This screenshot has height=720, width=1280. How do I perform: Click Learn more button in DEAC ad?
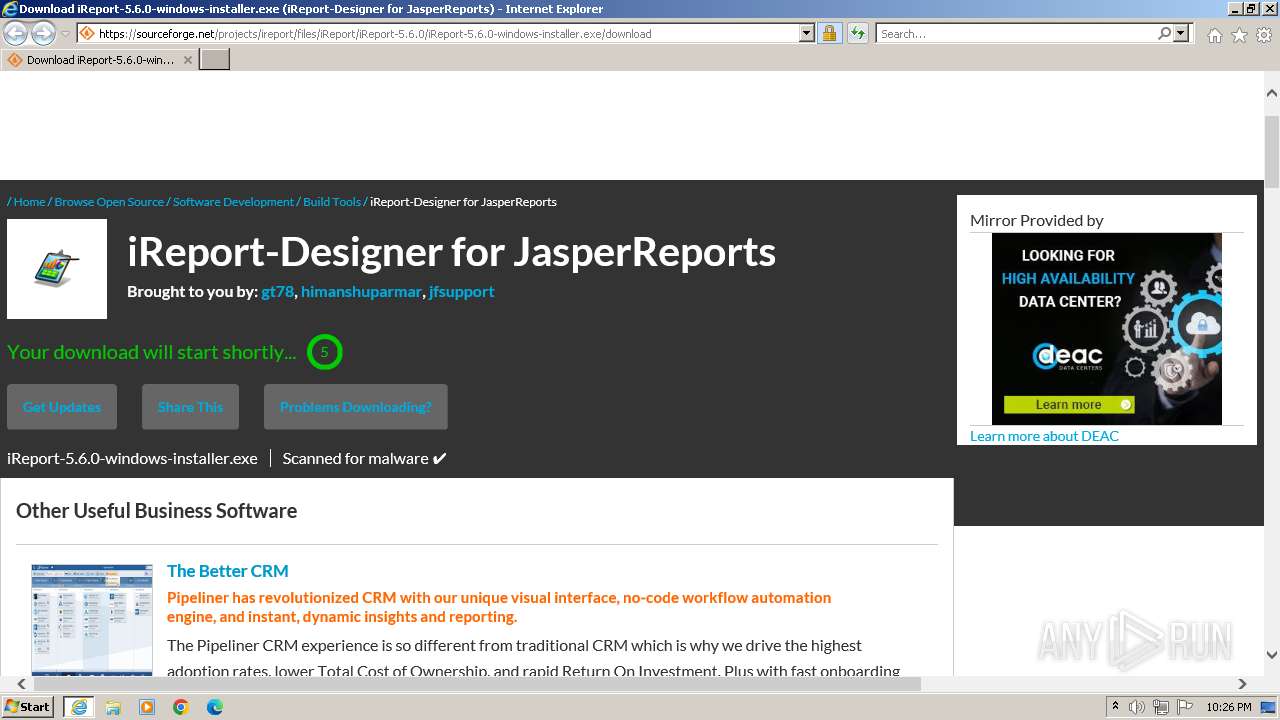pyautogui.click(x=1069, y=405)
